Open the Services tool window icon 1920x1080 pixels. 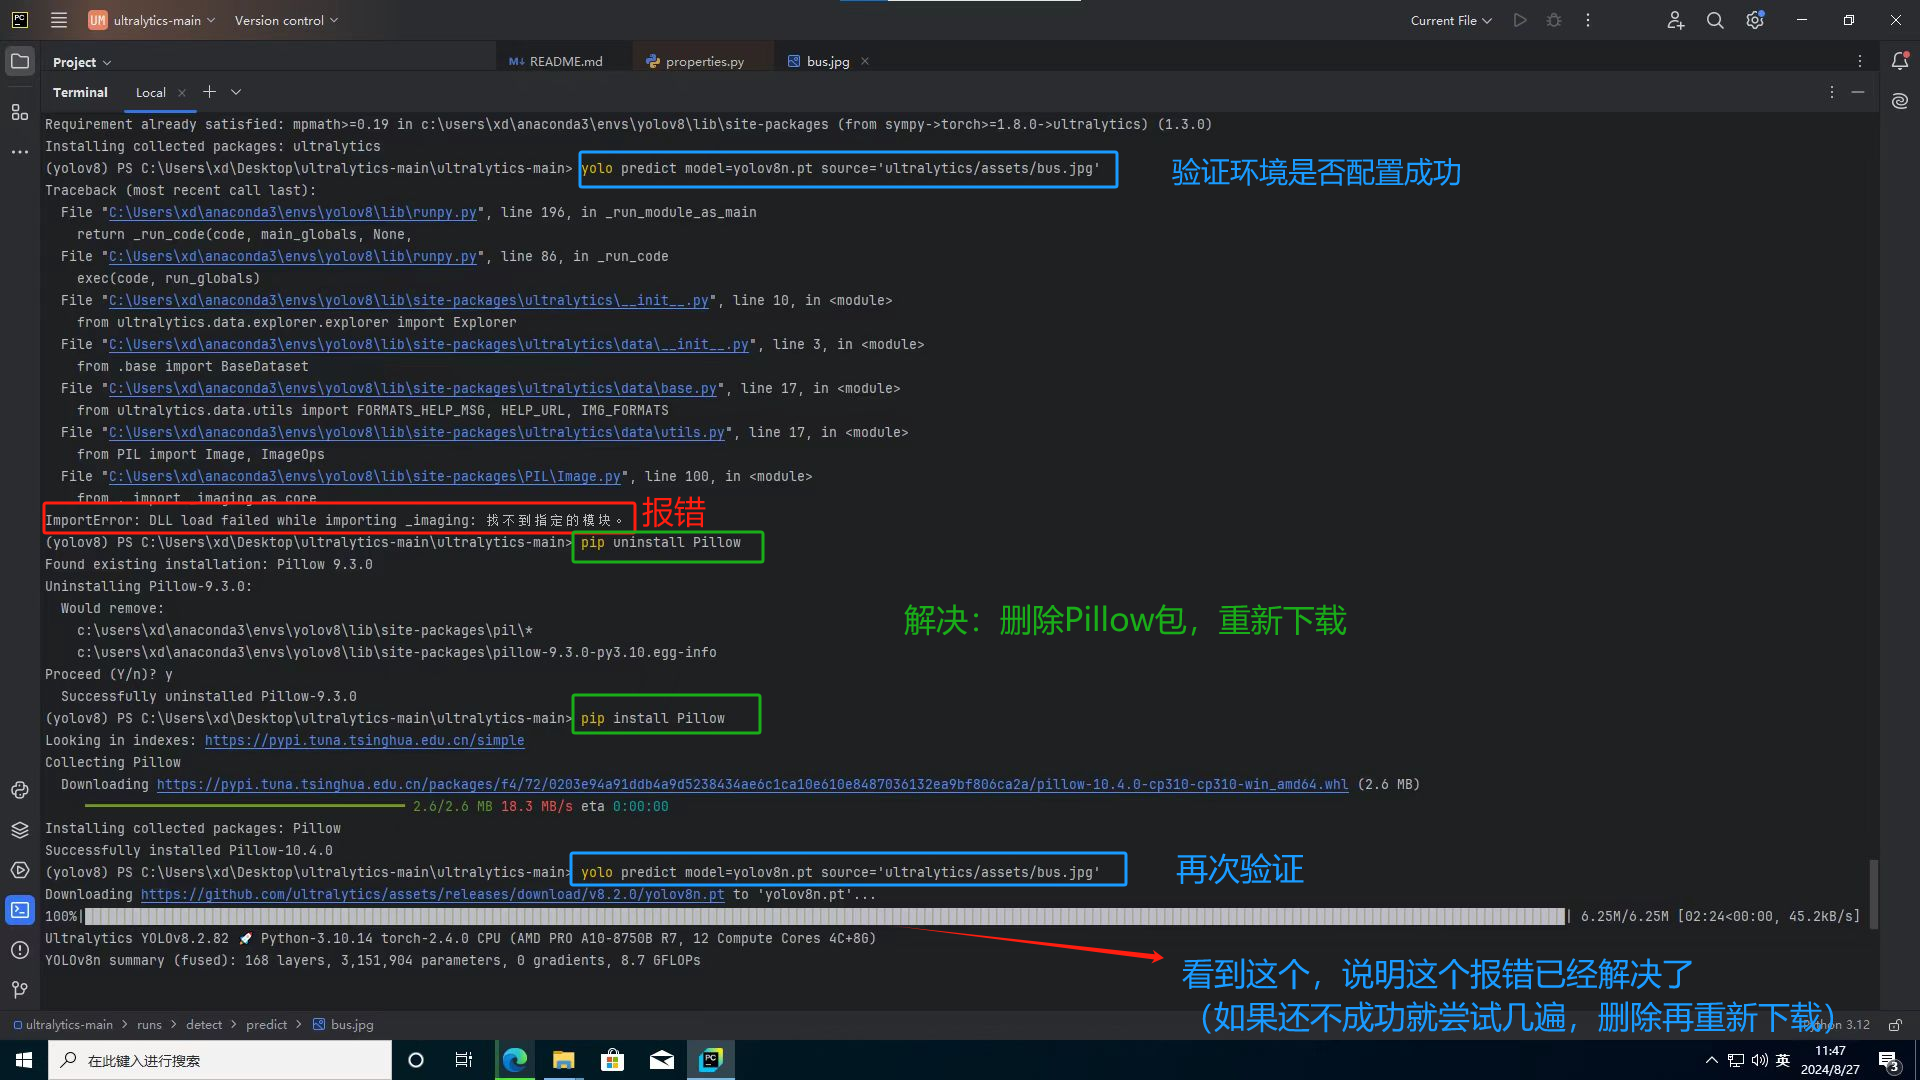pos(20,870)
